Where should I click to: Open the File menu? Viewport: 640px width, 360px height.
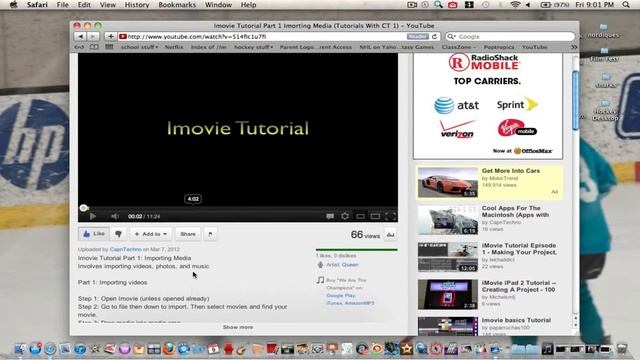tap(62, 5)
